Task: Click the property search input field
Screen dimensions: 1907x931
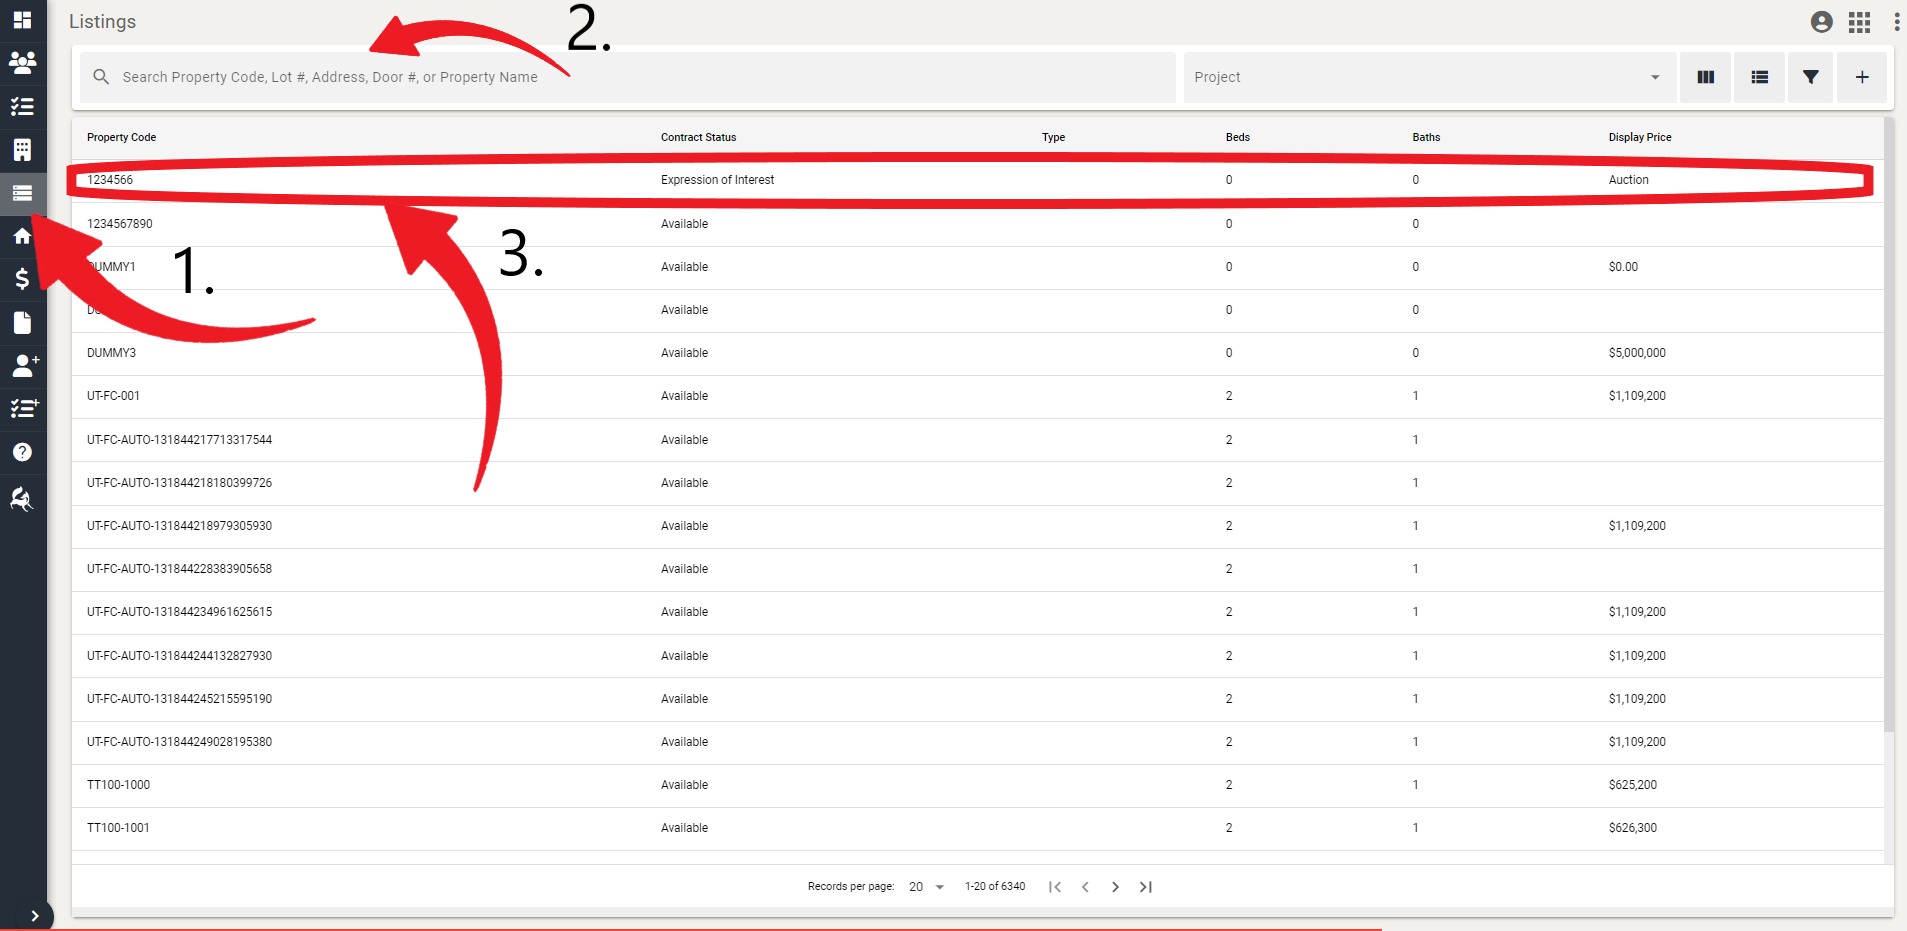Action: (x=600, y=77)
